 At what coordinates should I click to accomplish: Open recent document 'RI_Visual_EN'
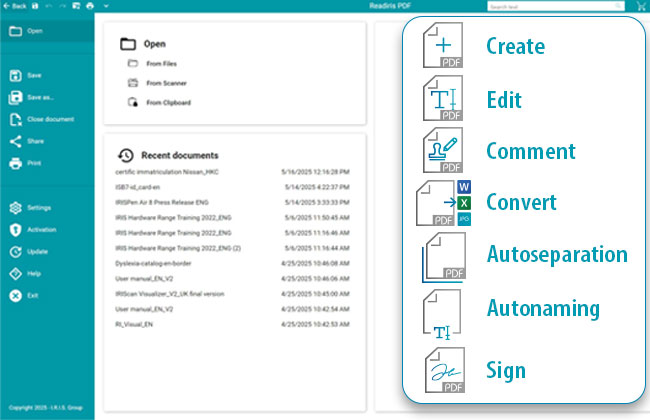pos(233,324)
